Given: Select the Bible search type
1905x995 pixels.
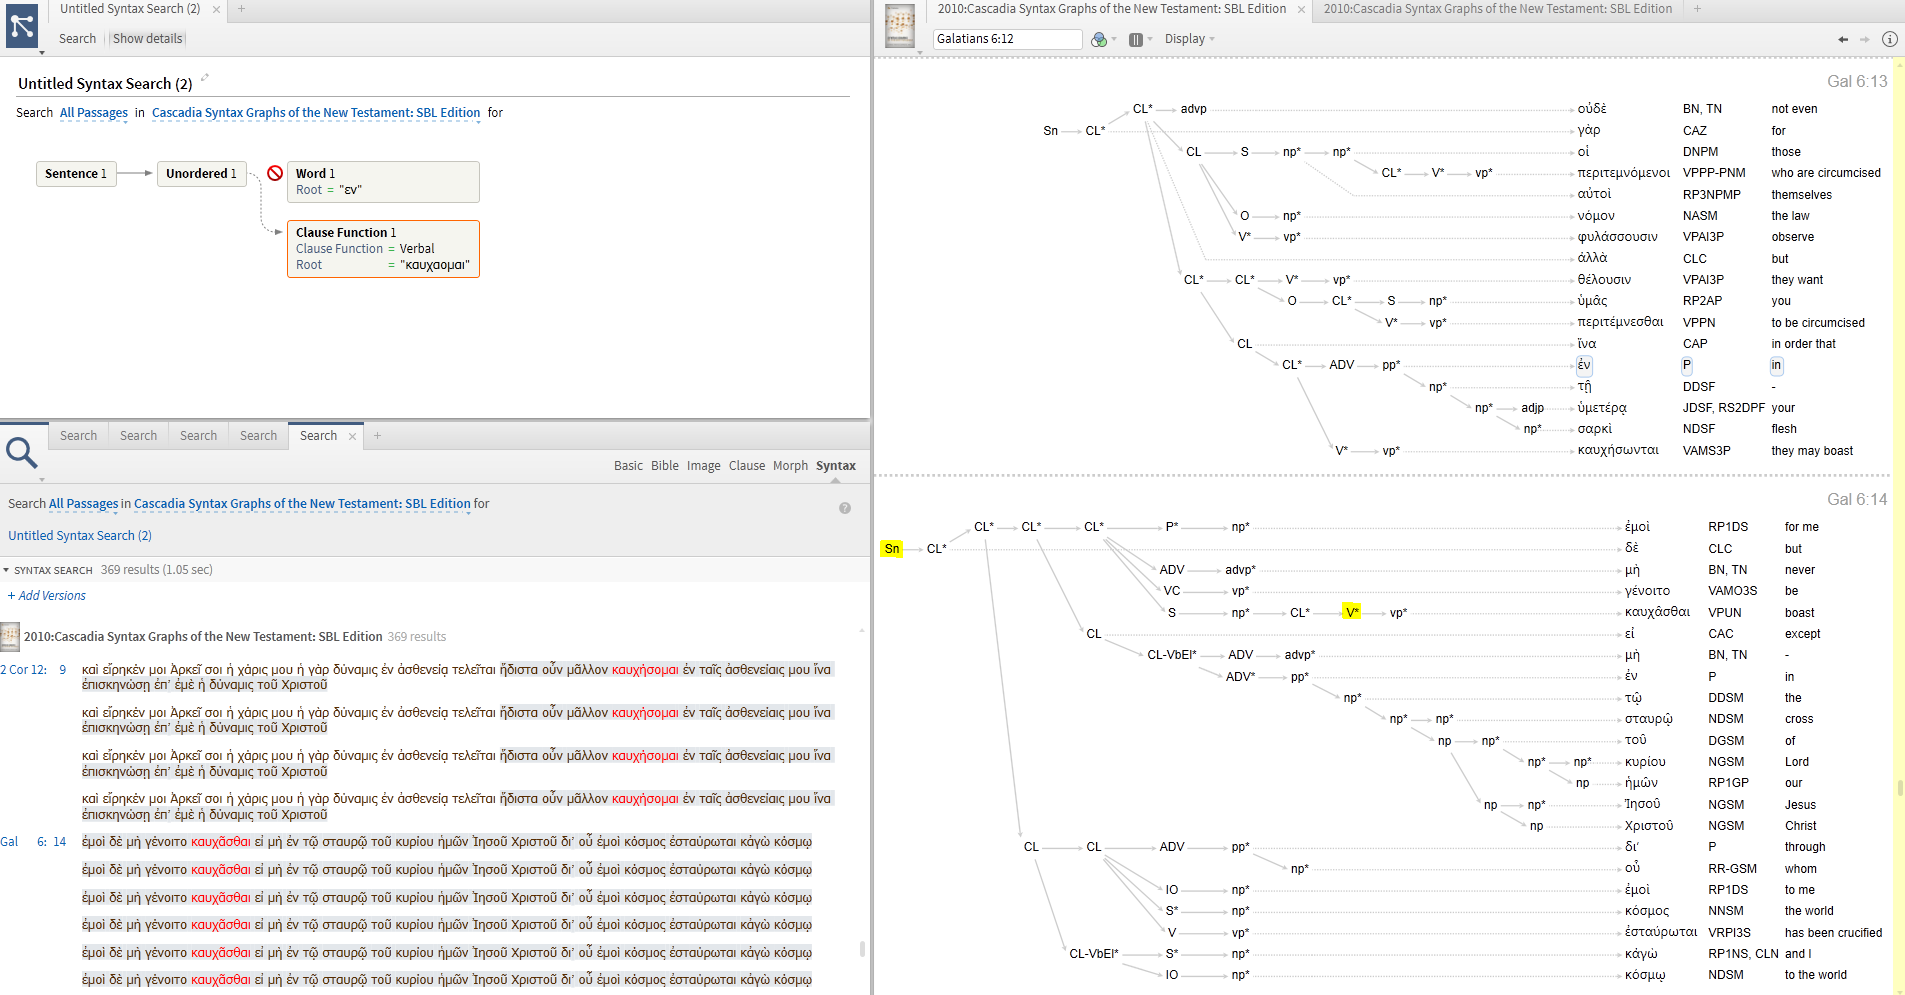Looking at the screenshot, I should tap(664, 466).
